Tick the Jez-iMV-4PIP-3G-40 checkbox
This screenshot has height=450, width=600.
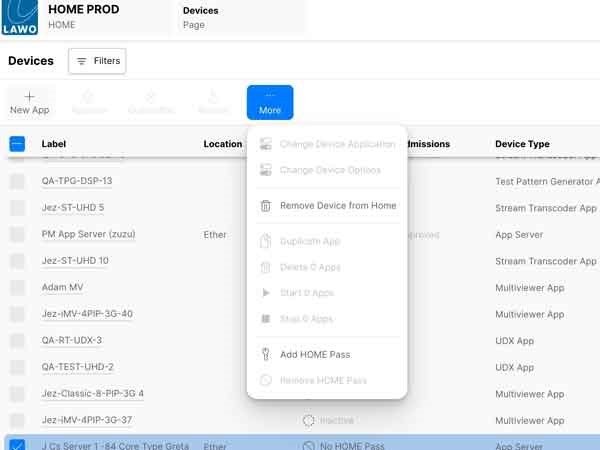coord(17,314)
